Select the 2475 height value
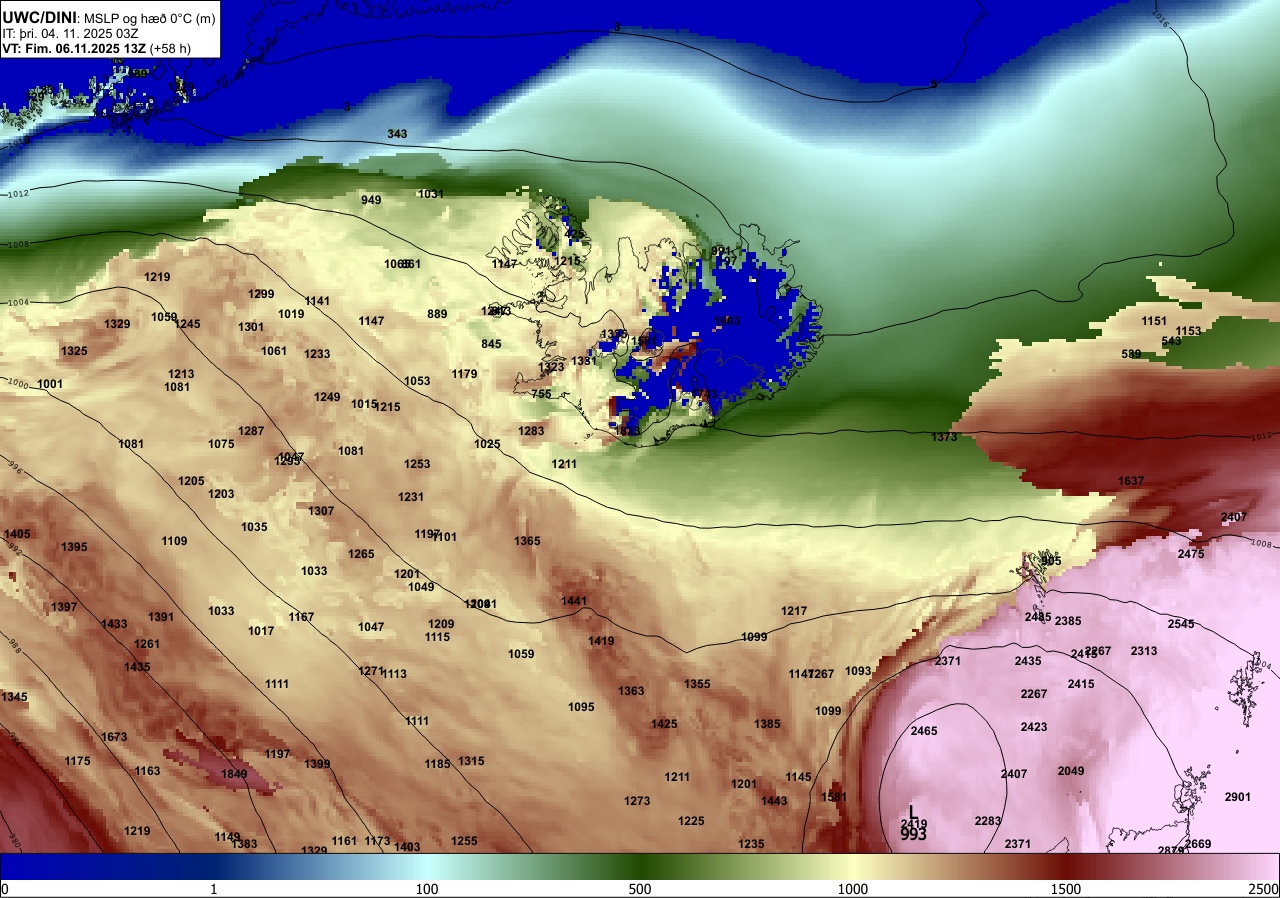This screenshot has width=1280, height=898. [1191, 554]
